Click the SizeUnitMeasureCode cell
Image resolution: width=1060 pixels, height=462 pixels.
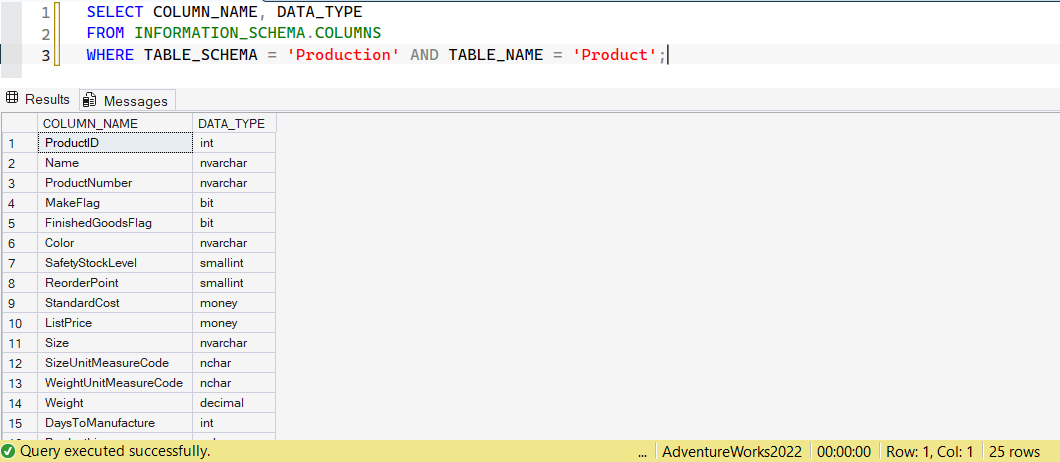pos(115,363)
